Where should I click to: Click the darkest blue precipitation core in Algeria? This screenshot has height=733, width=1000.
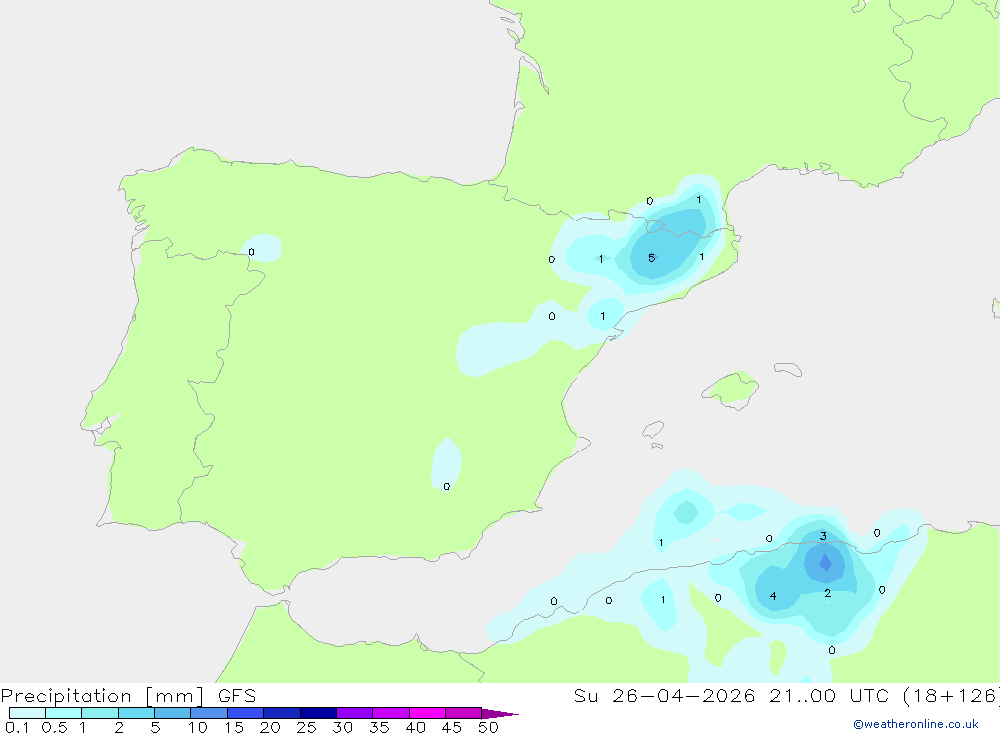pyautogui.click(x=825, y=563)
